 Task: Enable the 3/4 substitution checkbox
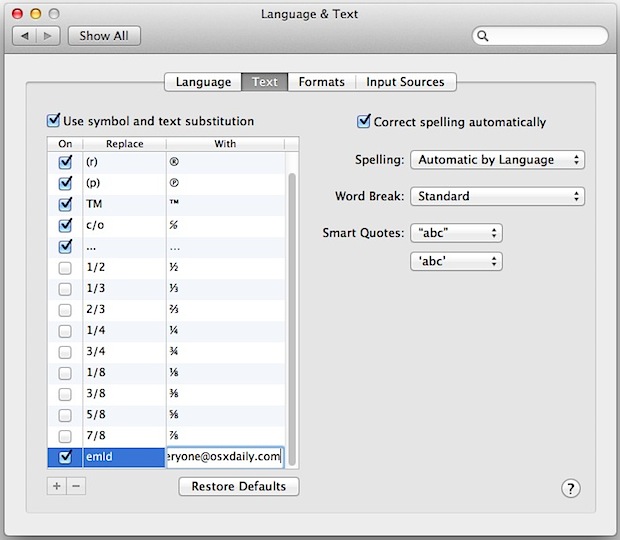coord(65,352)
